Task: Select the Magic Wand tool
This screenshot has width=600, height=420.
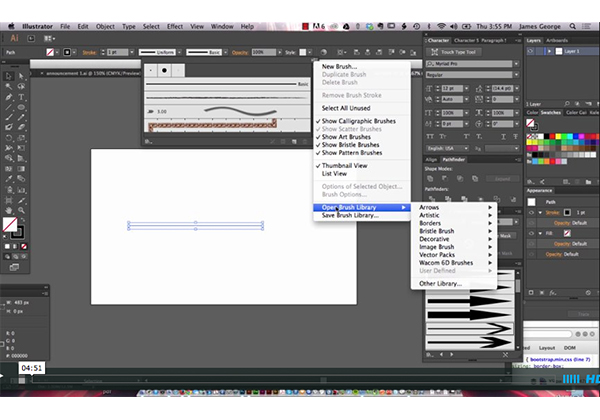Action: [9, 86]
